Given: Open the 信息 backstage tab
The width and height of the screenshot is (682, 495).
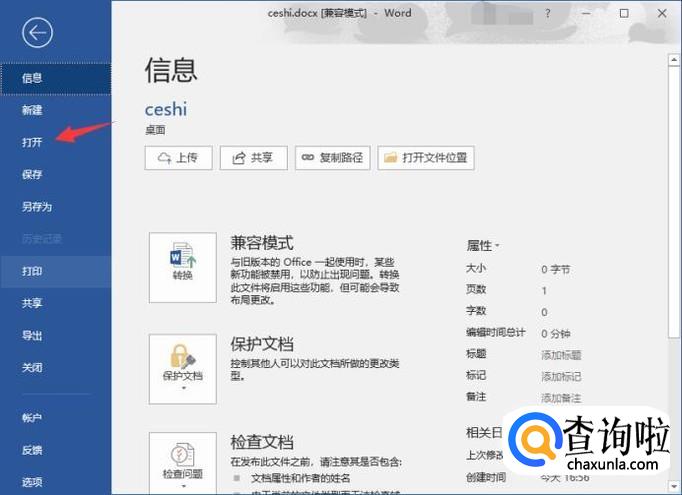Looking at the screenshot, I should [x=56, y=79].
